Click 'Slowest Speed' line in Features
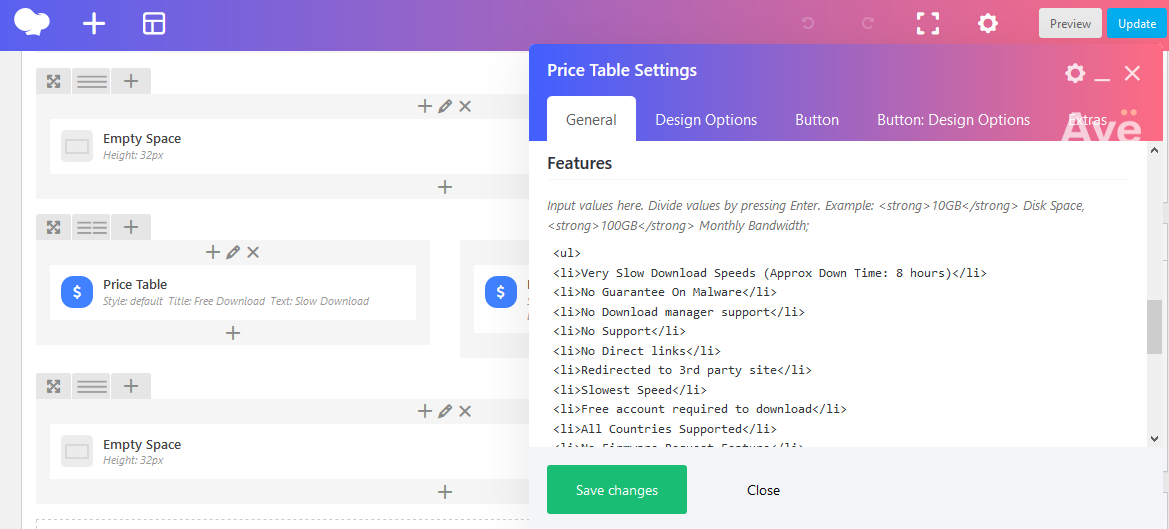This screenshot has width=1169, height=529. pos(630,390)
